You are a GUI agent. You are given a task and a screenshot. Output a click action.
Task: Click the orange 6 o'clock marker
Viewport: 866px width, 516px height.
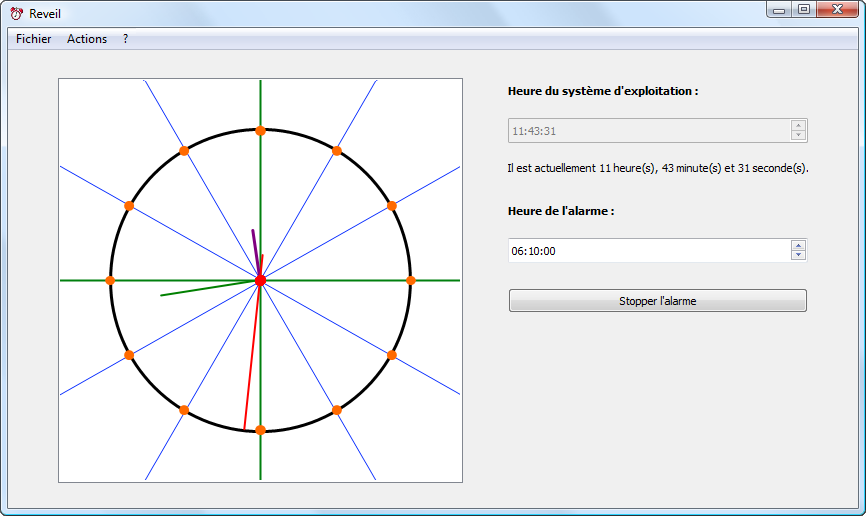click(x=260, y=430)
